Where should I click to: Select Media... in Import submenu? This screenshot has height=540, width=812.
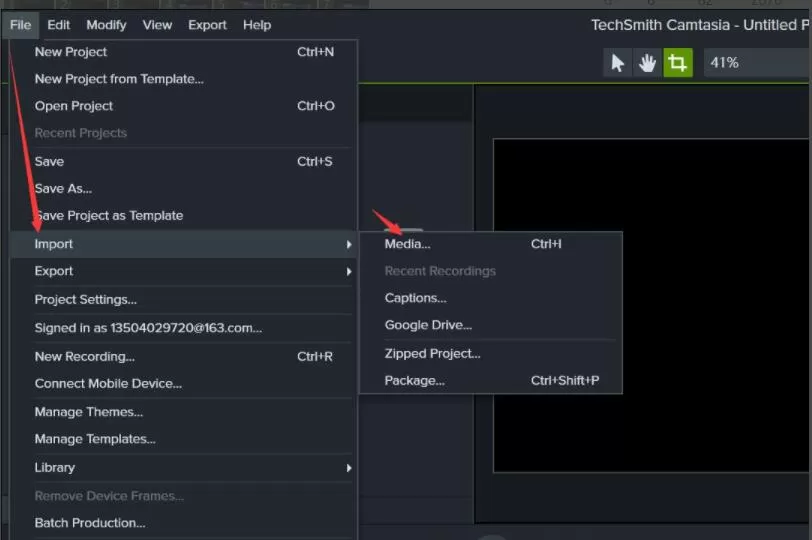click(x=491, y=244)
